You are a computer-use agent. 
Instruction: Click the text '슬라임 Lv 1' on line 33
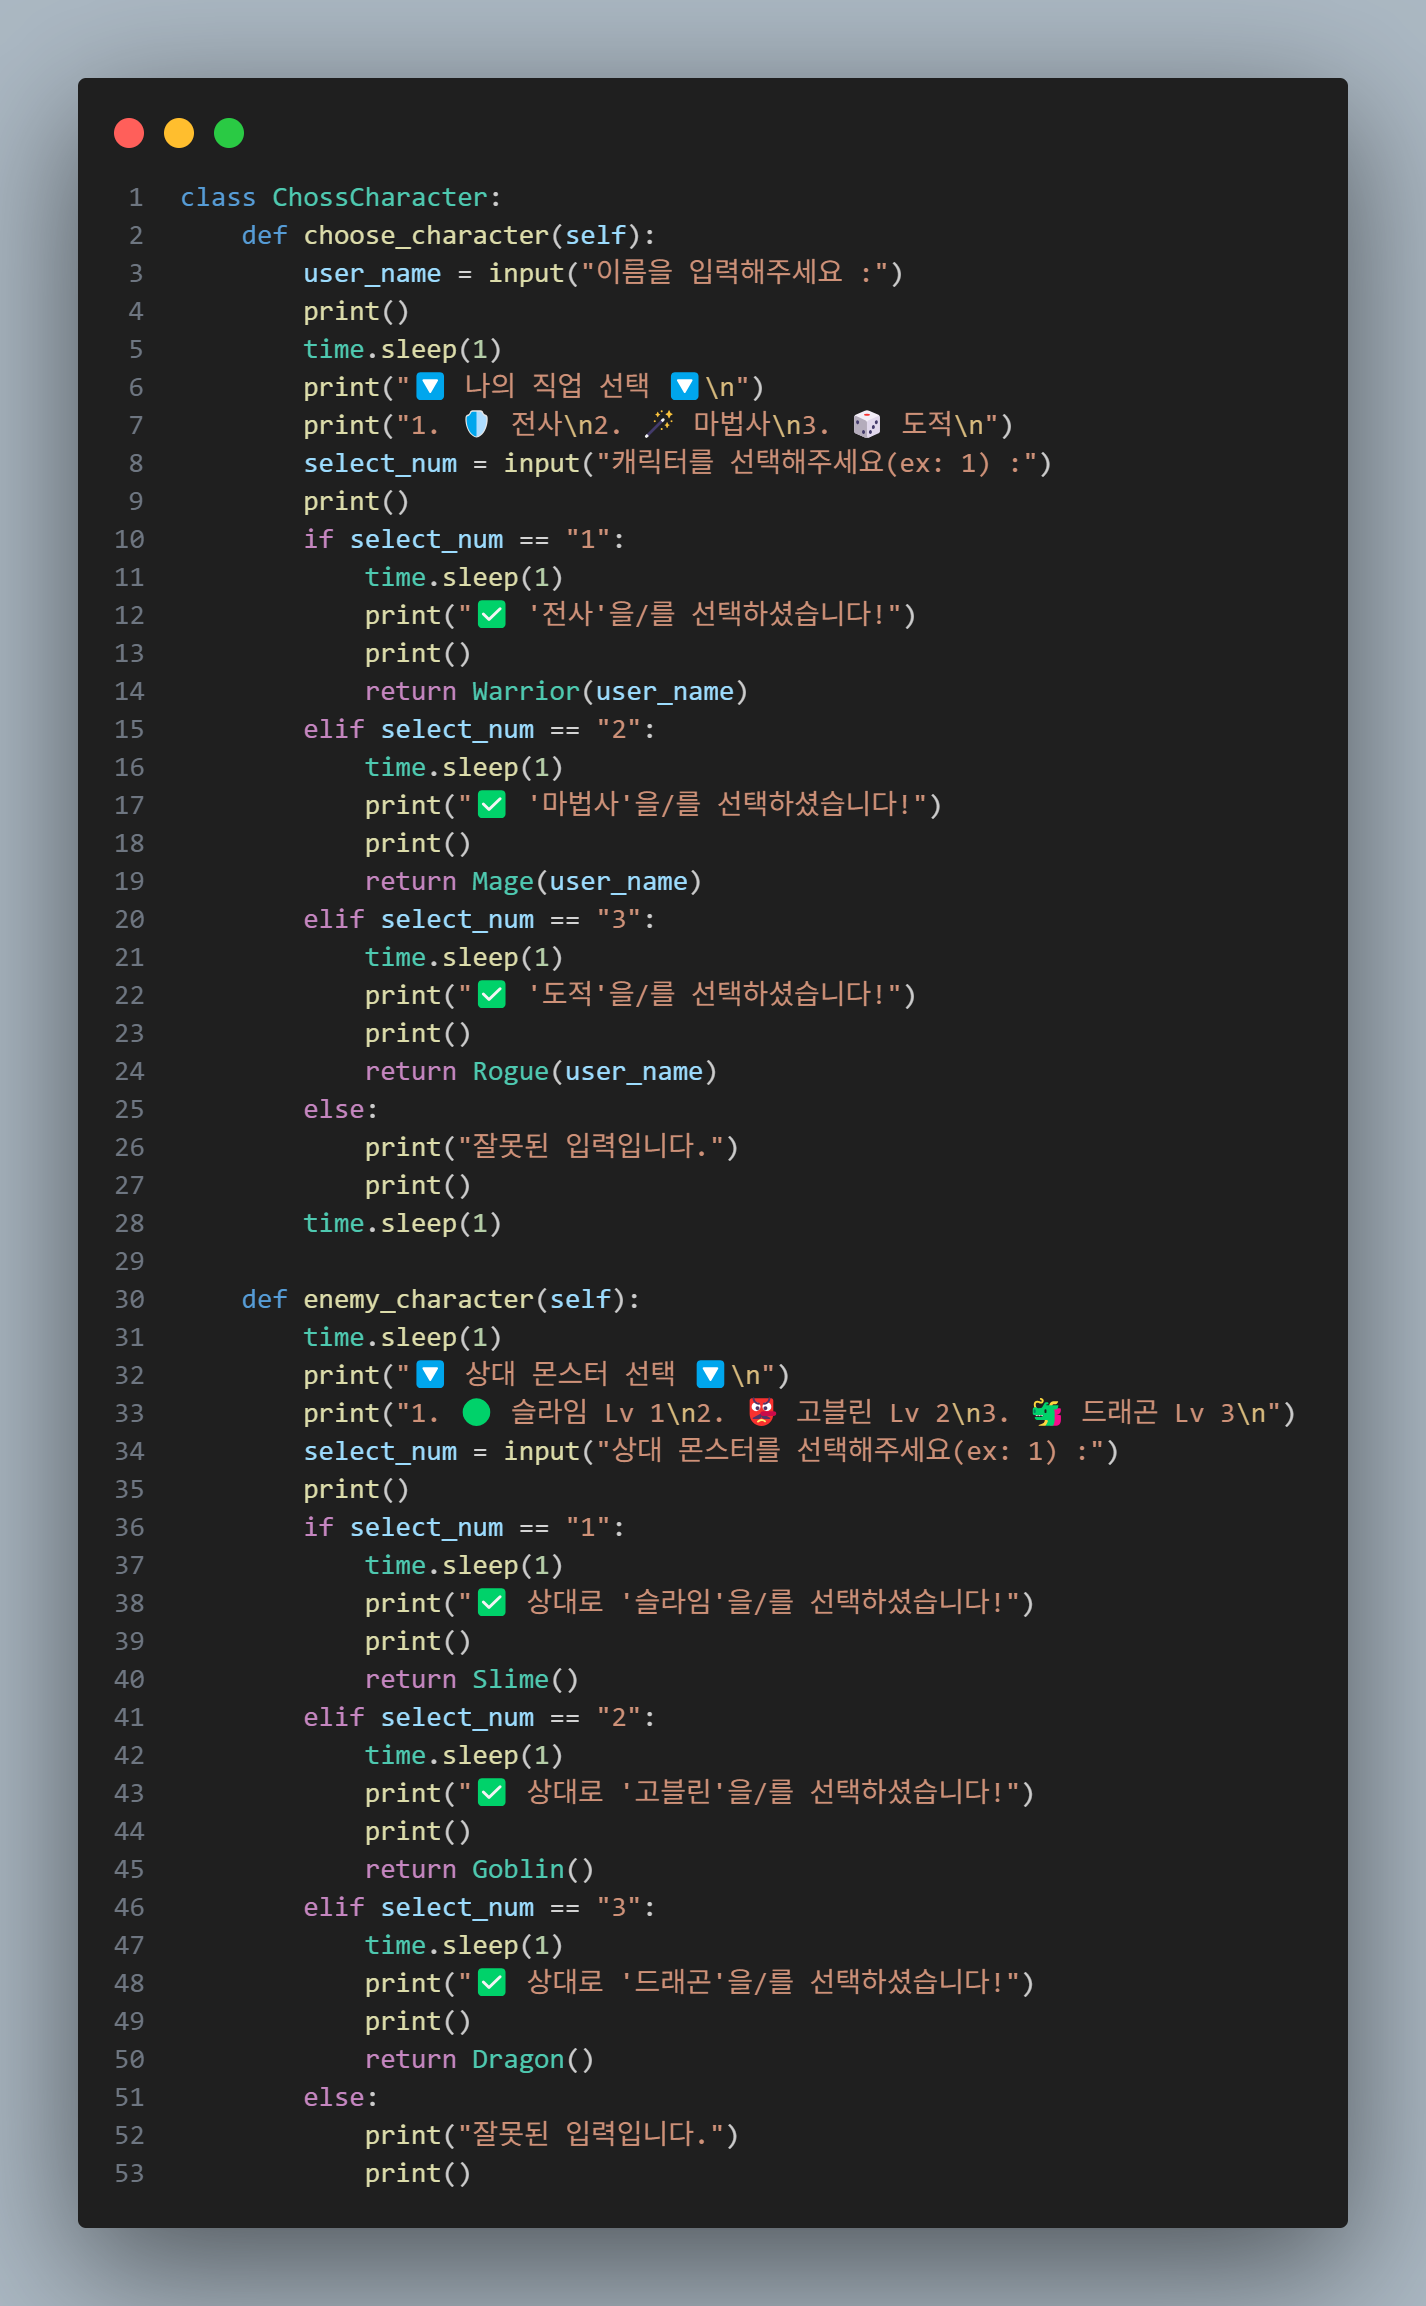tap(590, 1412)
